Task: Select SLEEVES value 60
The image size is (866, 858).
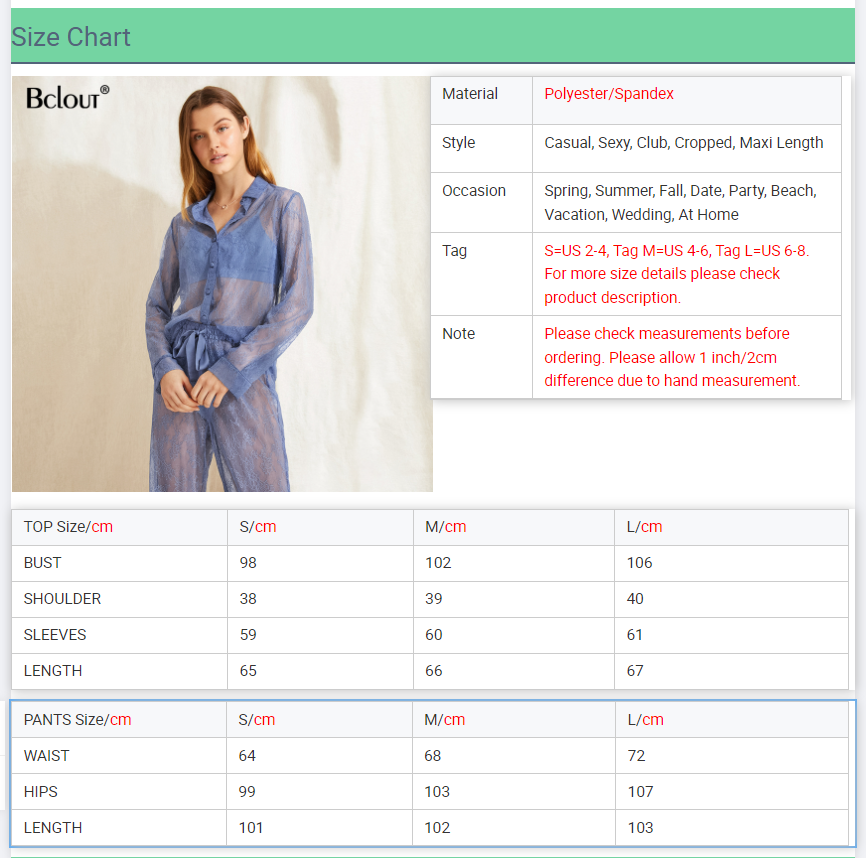Action: 434,635
